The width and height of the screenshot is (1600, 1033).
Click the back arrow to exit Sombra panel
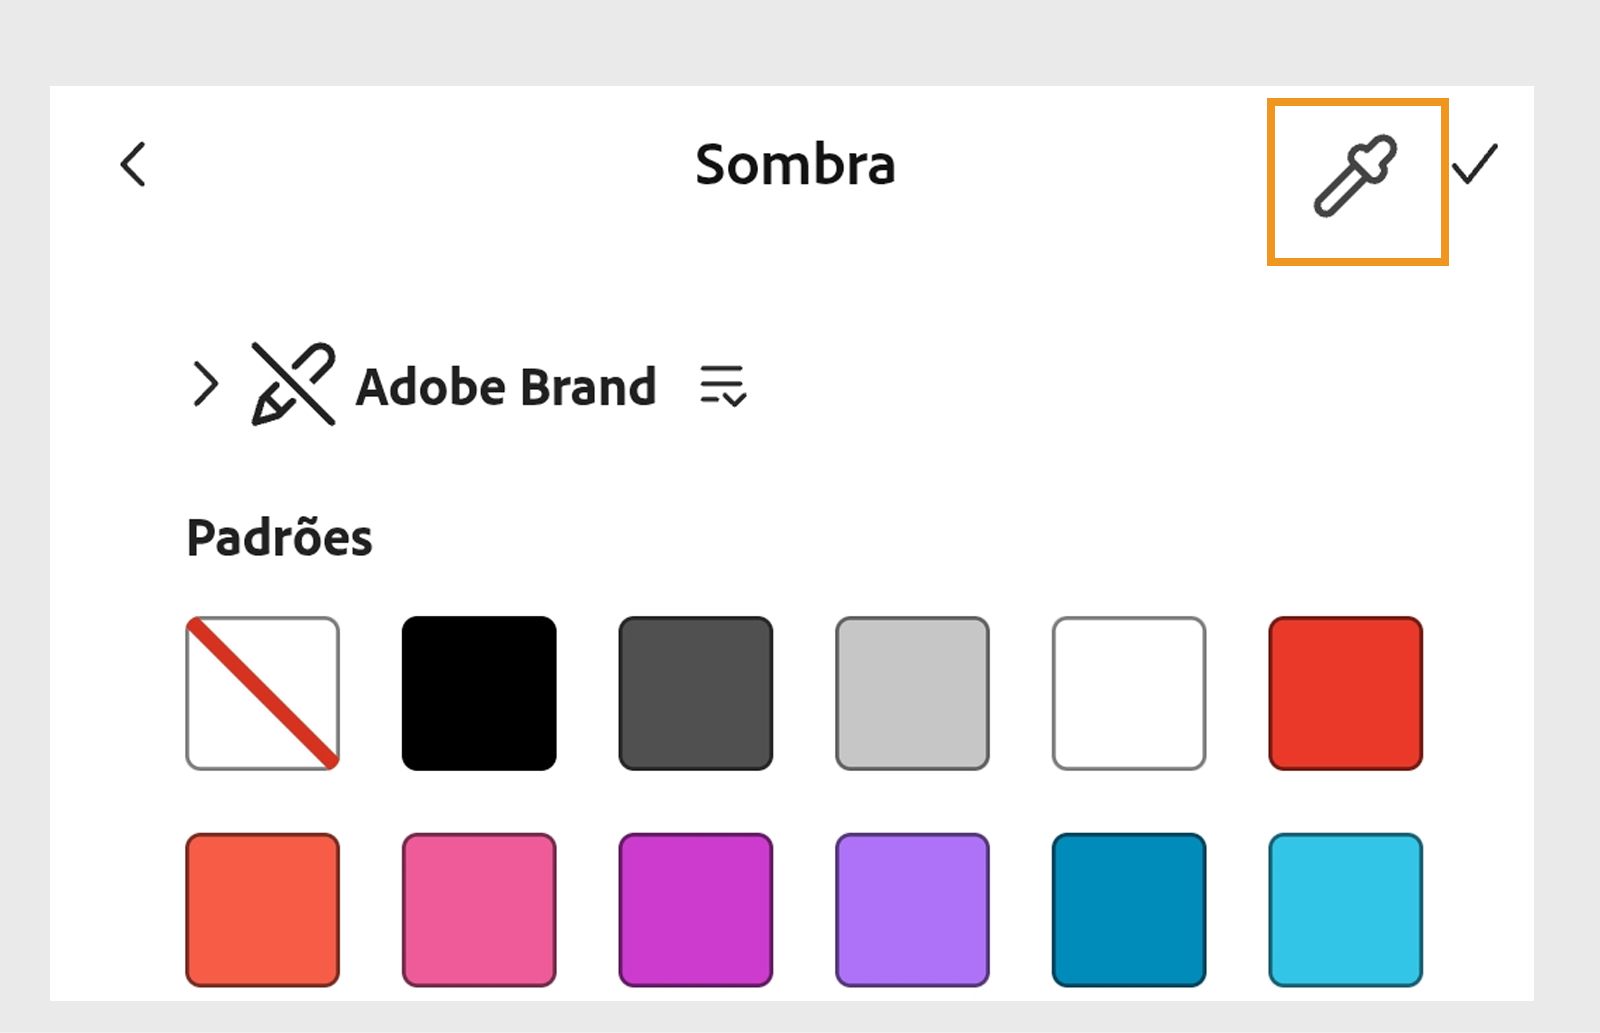click(133, 165)
